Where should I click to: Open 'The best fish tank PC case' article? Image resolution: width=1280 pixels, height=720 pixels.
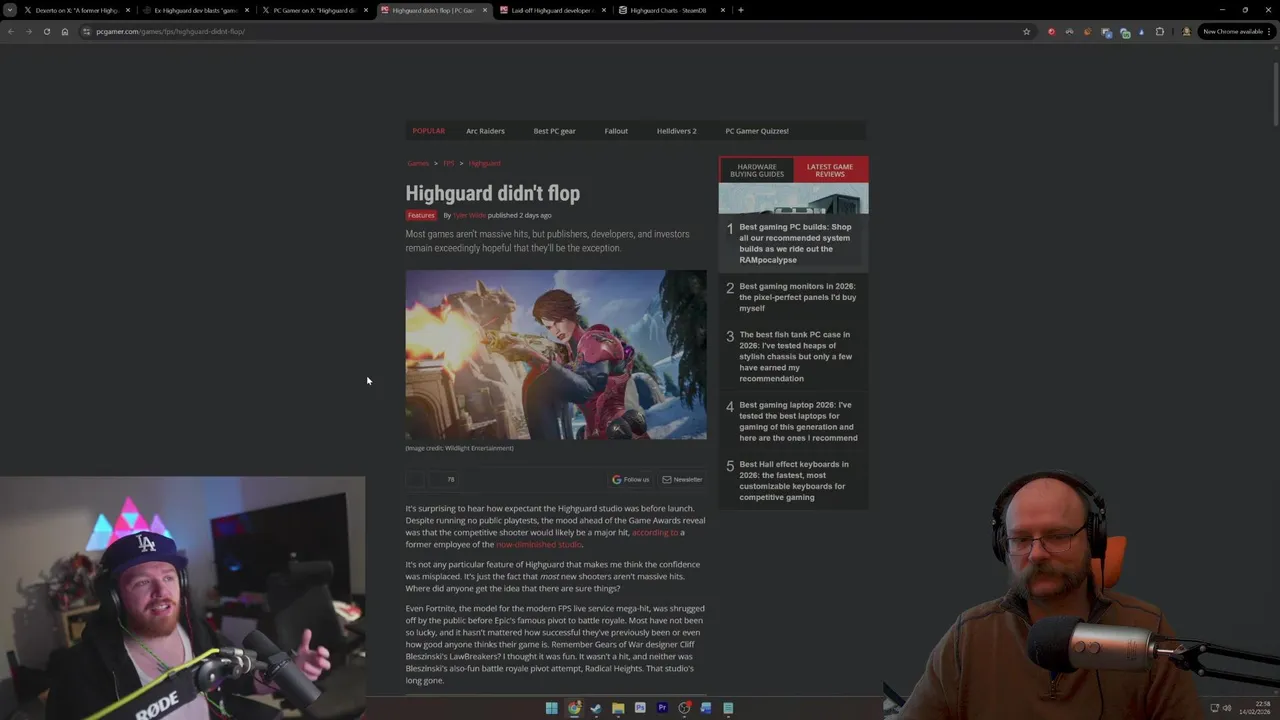pos(796,357)
